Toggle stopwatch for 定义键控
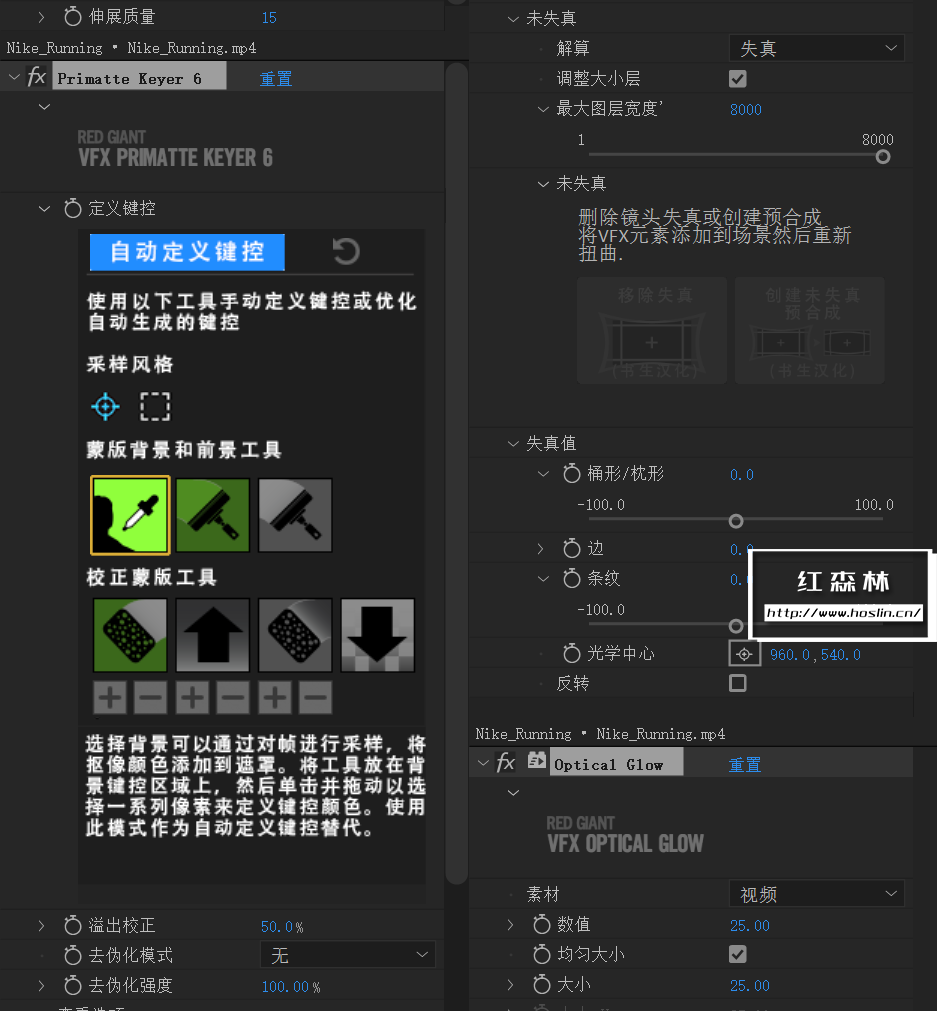The image size is (937, 1011). tap(73, 208)
